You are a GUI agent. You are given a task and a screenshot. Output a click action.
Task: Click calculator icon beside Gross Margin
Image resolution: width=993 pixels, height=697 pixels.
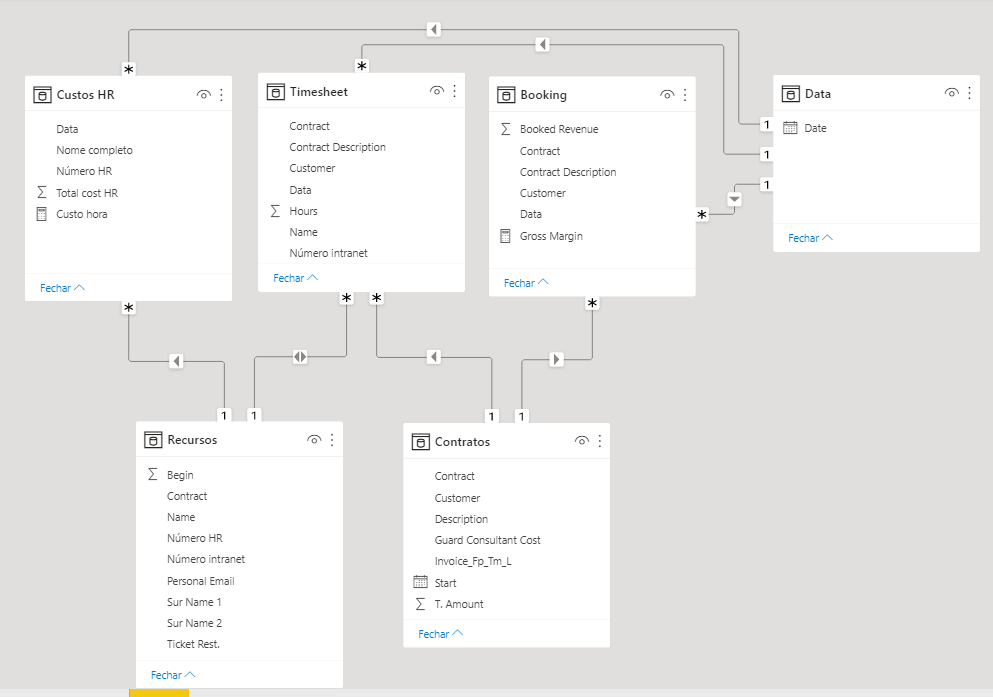(505, 236)
